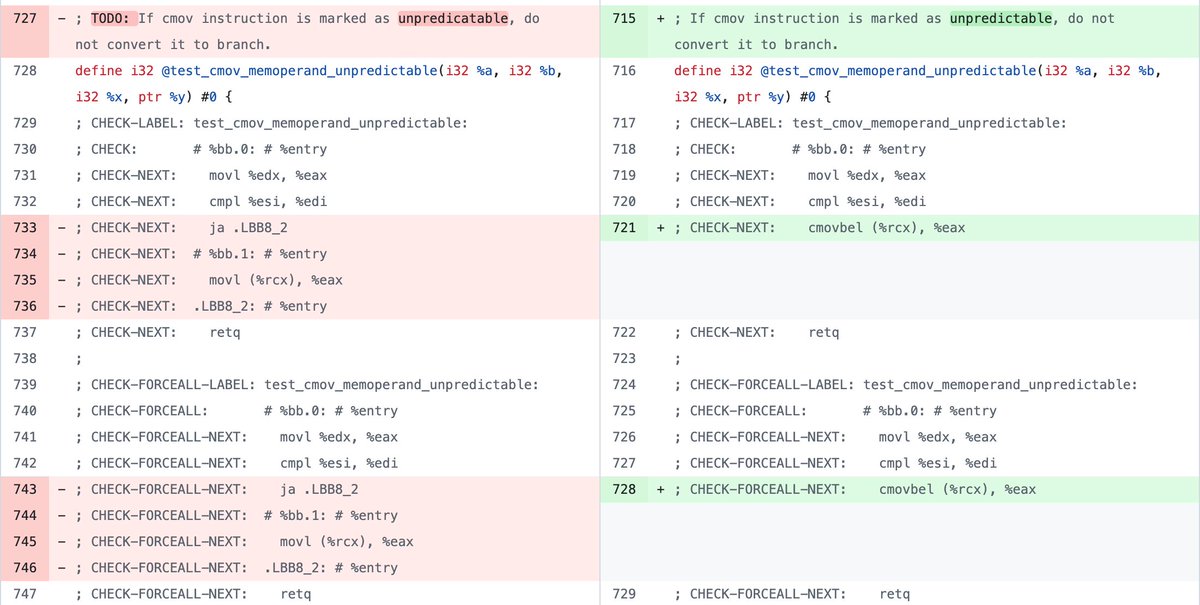Select deleted line number 746
Image resolution: width=1200 pixels, height=605 pixels.
(25, 567)
